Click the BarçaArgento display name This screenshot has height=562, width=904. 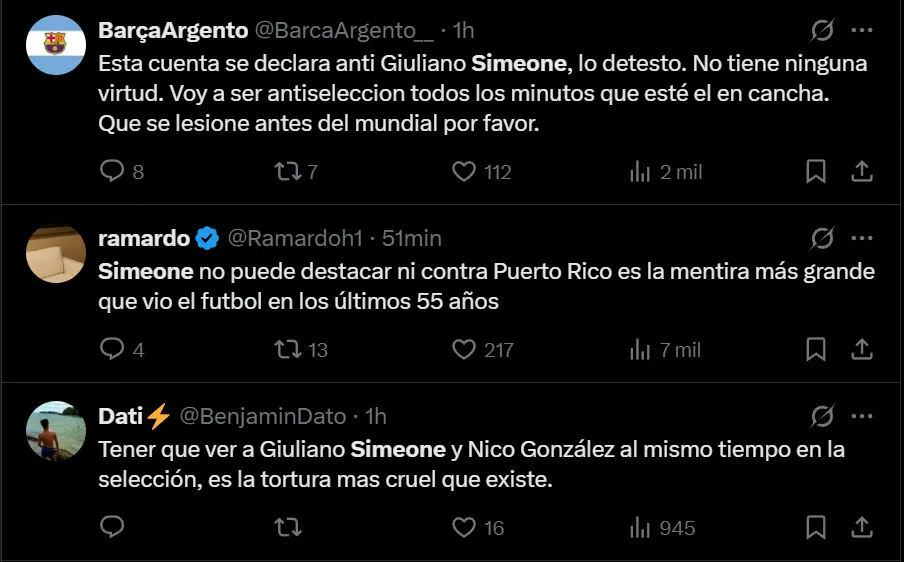click(173, 31)
